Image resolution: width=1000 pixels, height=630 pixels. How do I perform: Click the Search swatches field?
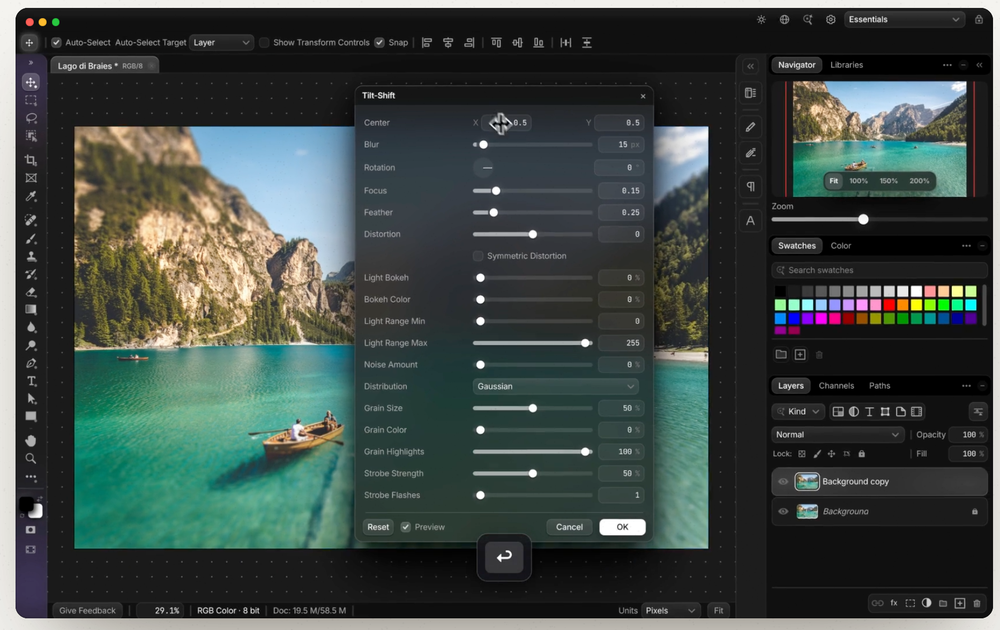click(x=879, y=270)
